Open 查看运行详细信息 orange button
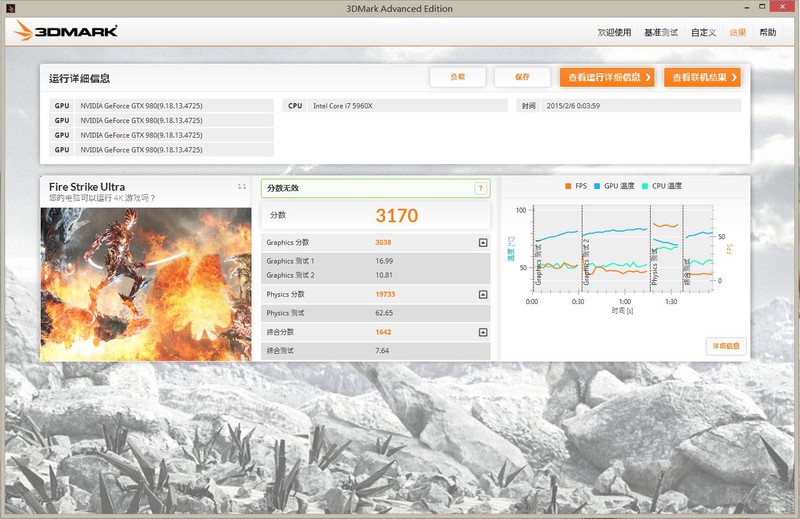The image size is (800, 519). [607, 78]
